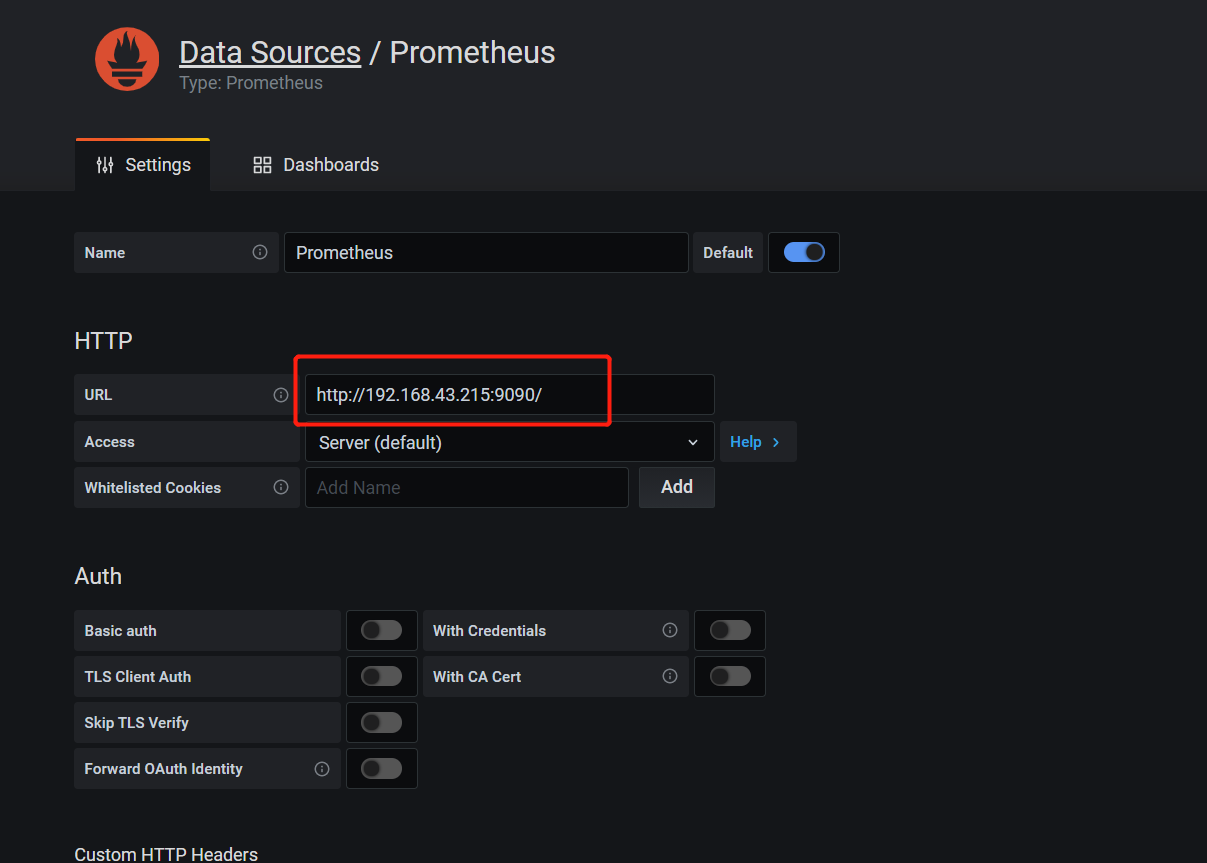This screenshot has width=1207, height=863.
Task: Expand the Help section next to Access
Action: (x=758, y=442)
